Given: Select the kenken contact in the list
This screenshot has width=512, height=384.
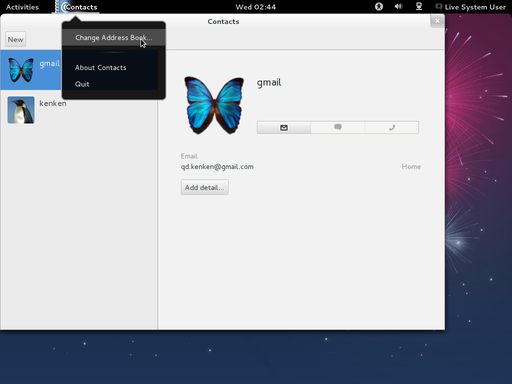Looking at the screenshot, I should pos(79,110).
